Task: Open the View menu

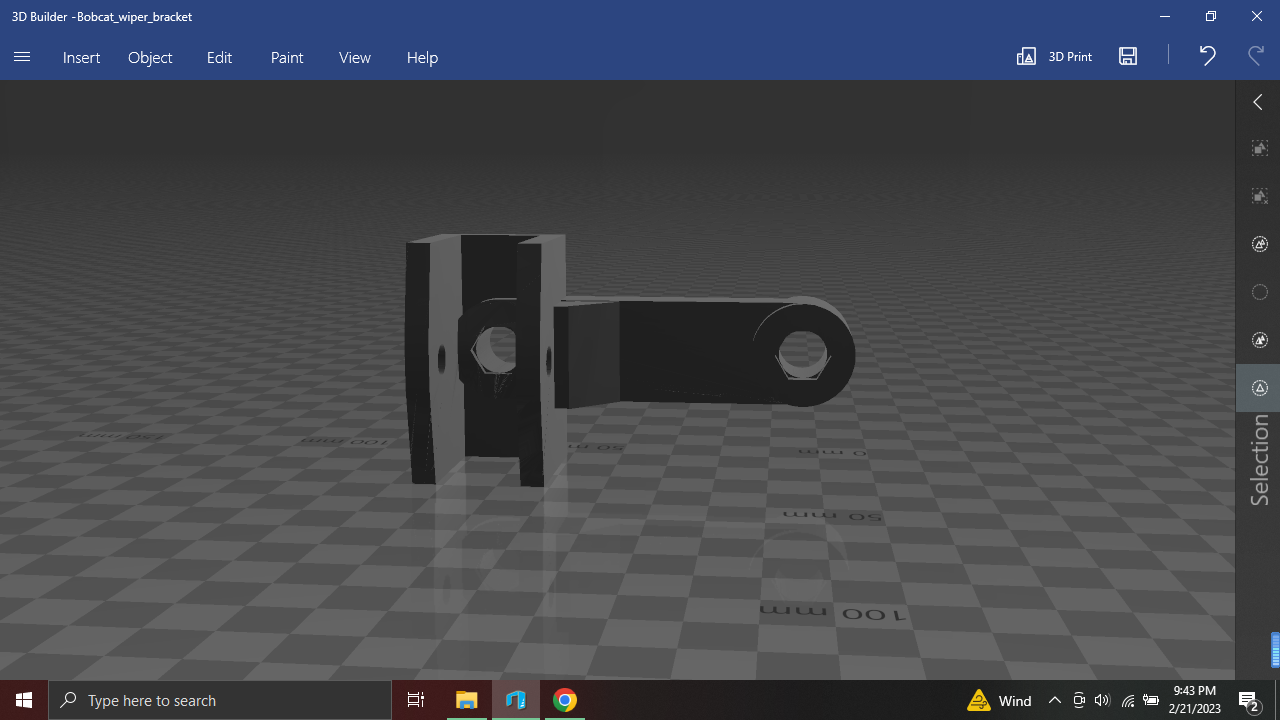Action: pos(354,57)
